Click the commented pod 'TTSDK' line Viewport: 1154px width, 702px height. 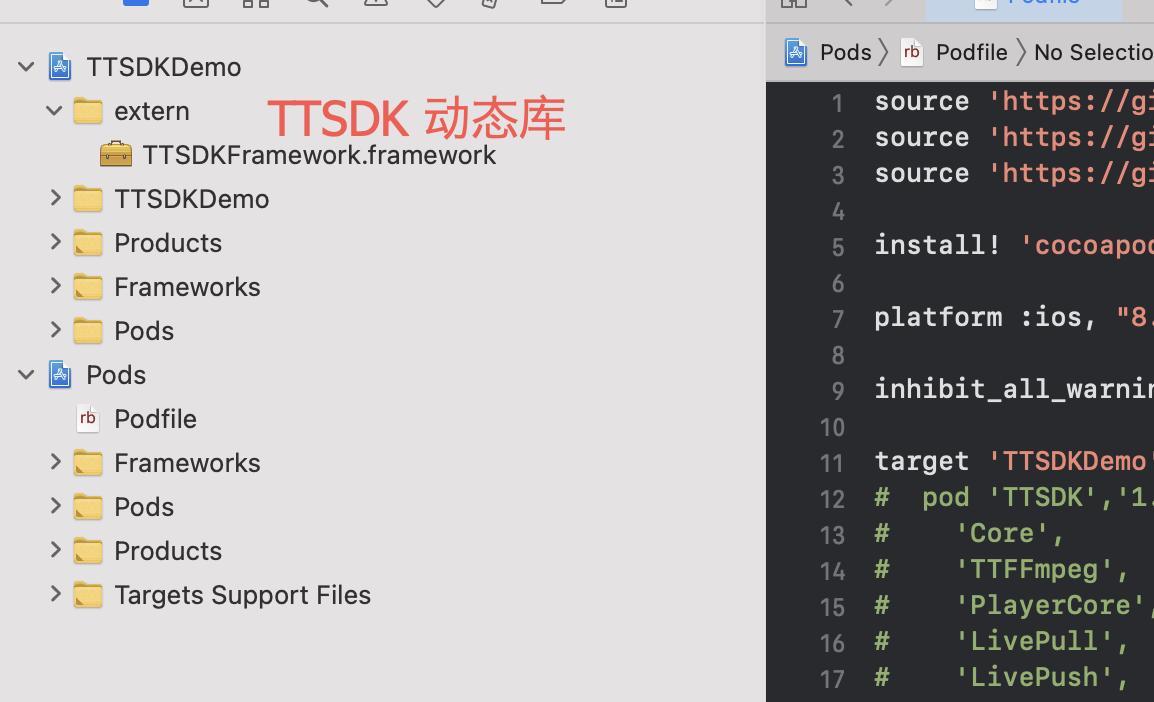tap(1013, 497)
